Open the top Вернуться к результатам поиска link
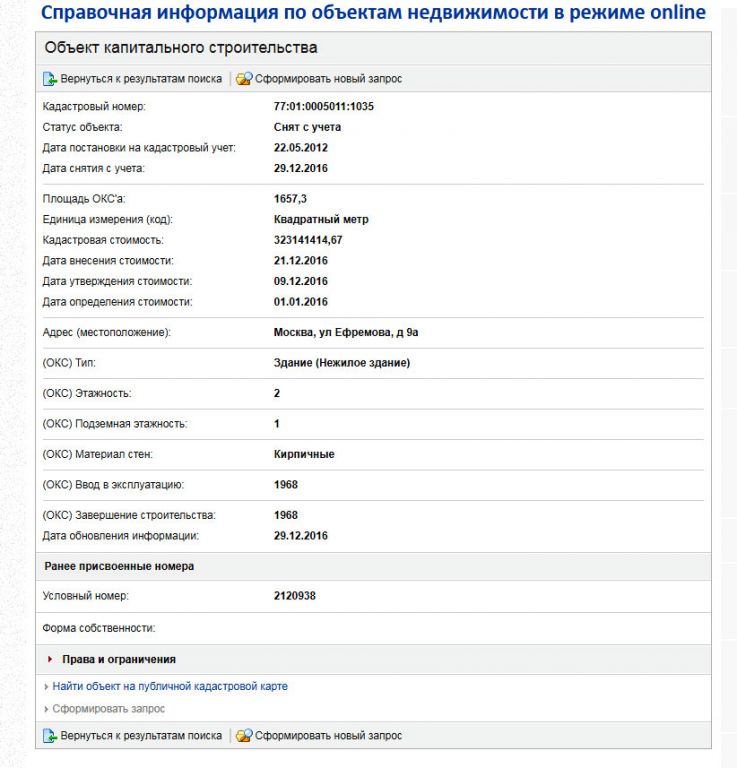 tap(141, 79)
